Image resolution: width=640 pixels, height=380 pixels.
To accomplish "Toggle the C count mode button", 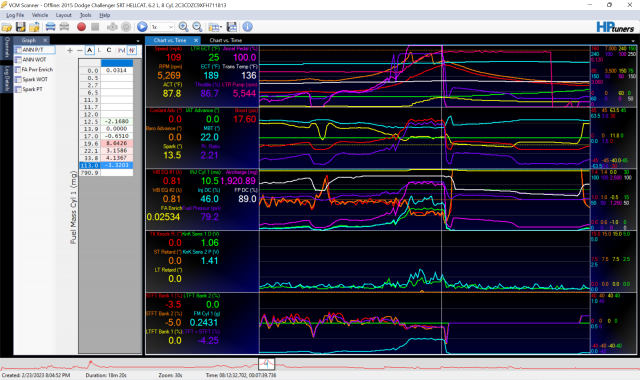I will click(x=109, y=50).
